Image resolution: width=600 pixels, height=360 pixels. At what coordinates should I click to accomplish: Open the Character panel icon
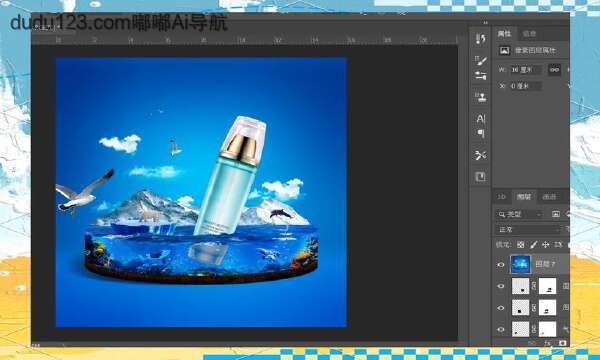click(481, 119)
